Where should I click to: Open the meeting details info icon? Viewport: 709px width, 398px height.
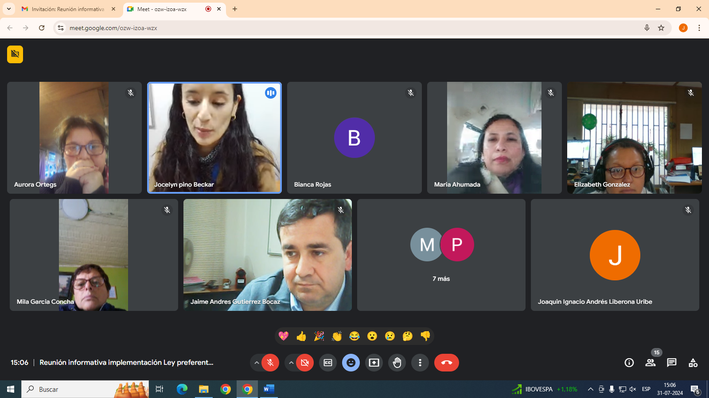click(629, 362)
